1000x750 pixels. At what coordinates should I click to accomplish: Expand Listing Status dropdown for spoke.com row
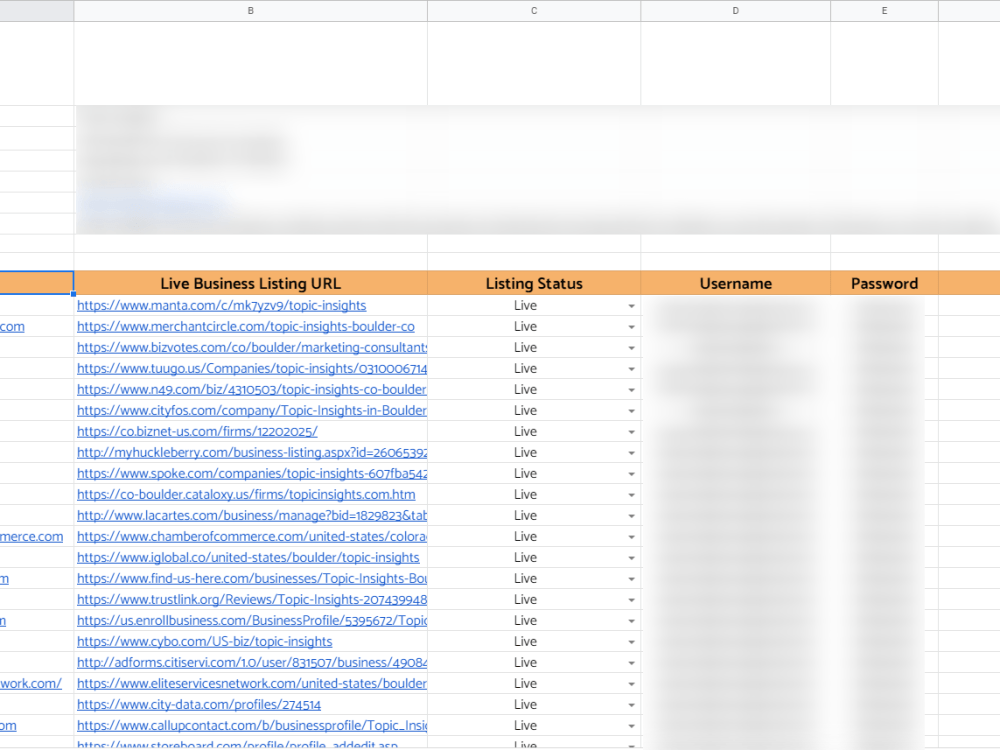click(x=631, y=474)
